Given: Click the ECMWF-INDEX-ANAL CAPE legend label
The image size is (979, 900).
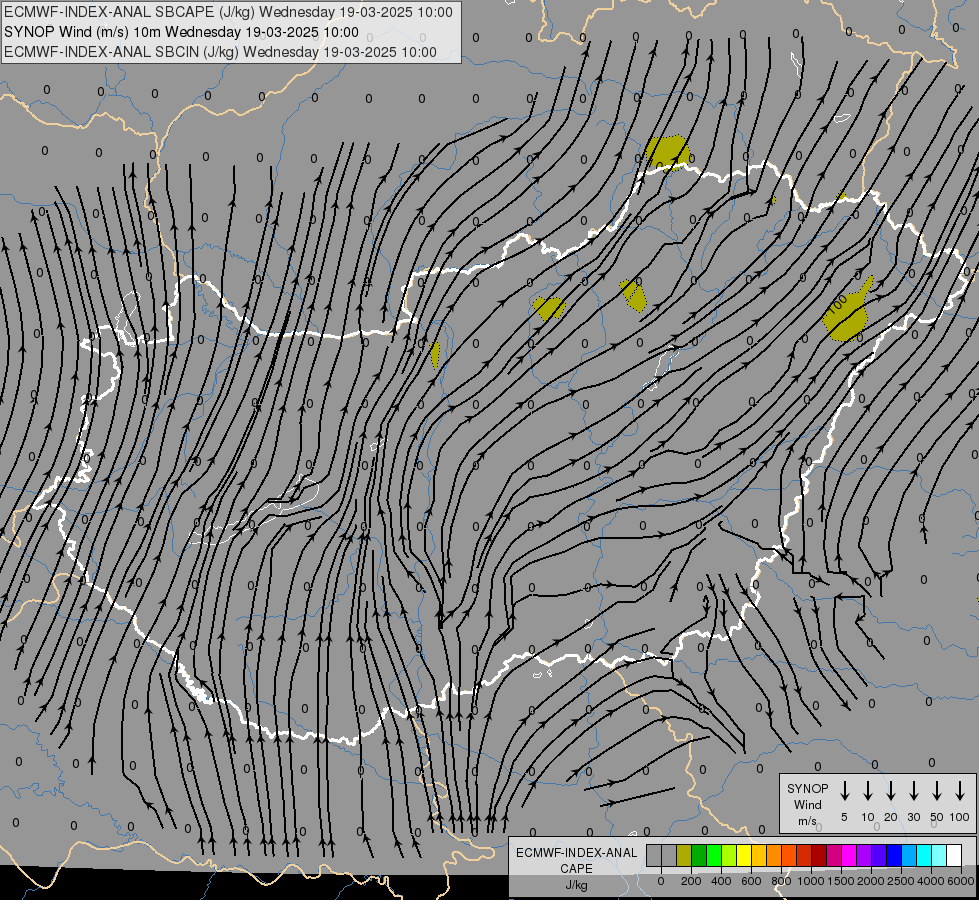Looking at the screenshot, I should click(x=576, y=860).
